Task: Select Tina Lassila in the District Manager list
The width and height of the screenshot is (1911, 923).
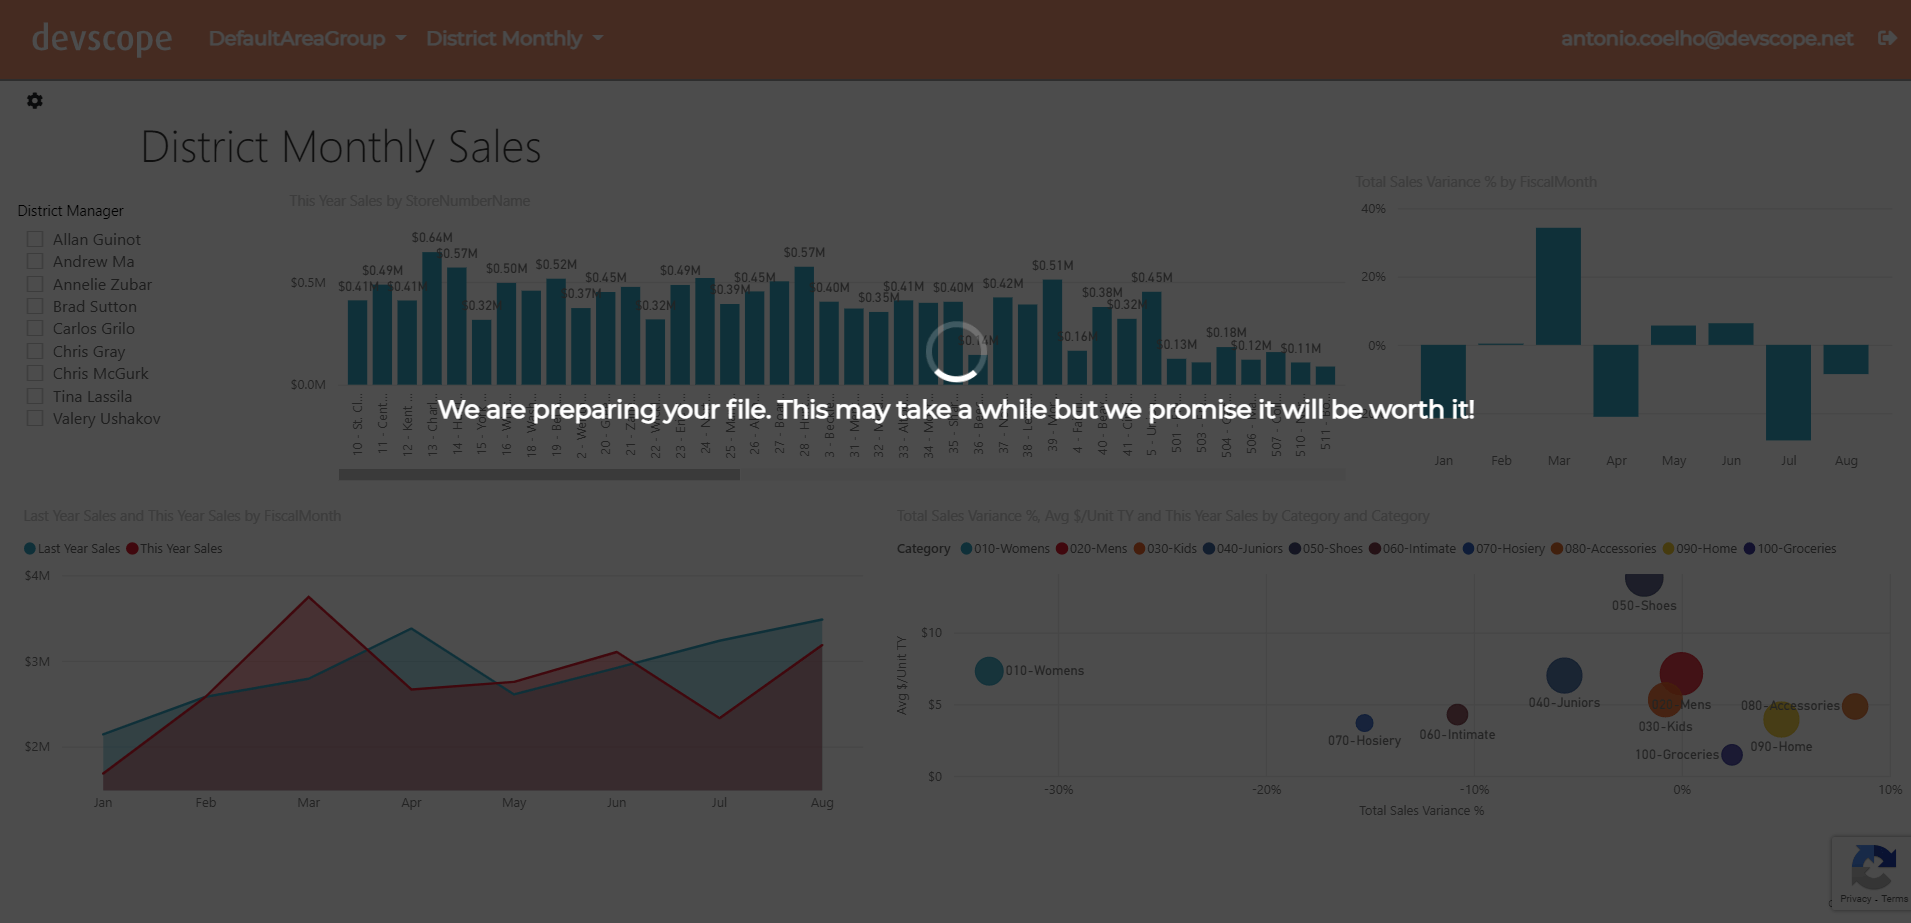Action: coord(92,396)
